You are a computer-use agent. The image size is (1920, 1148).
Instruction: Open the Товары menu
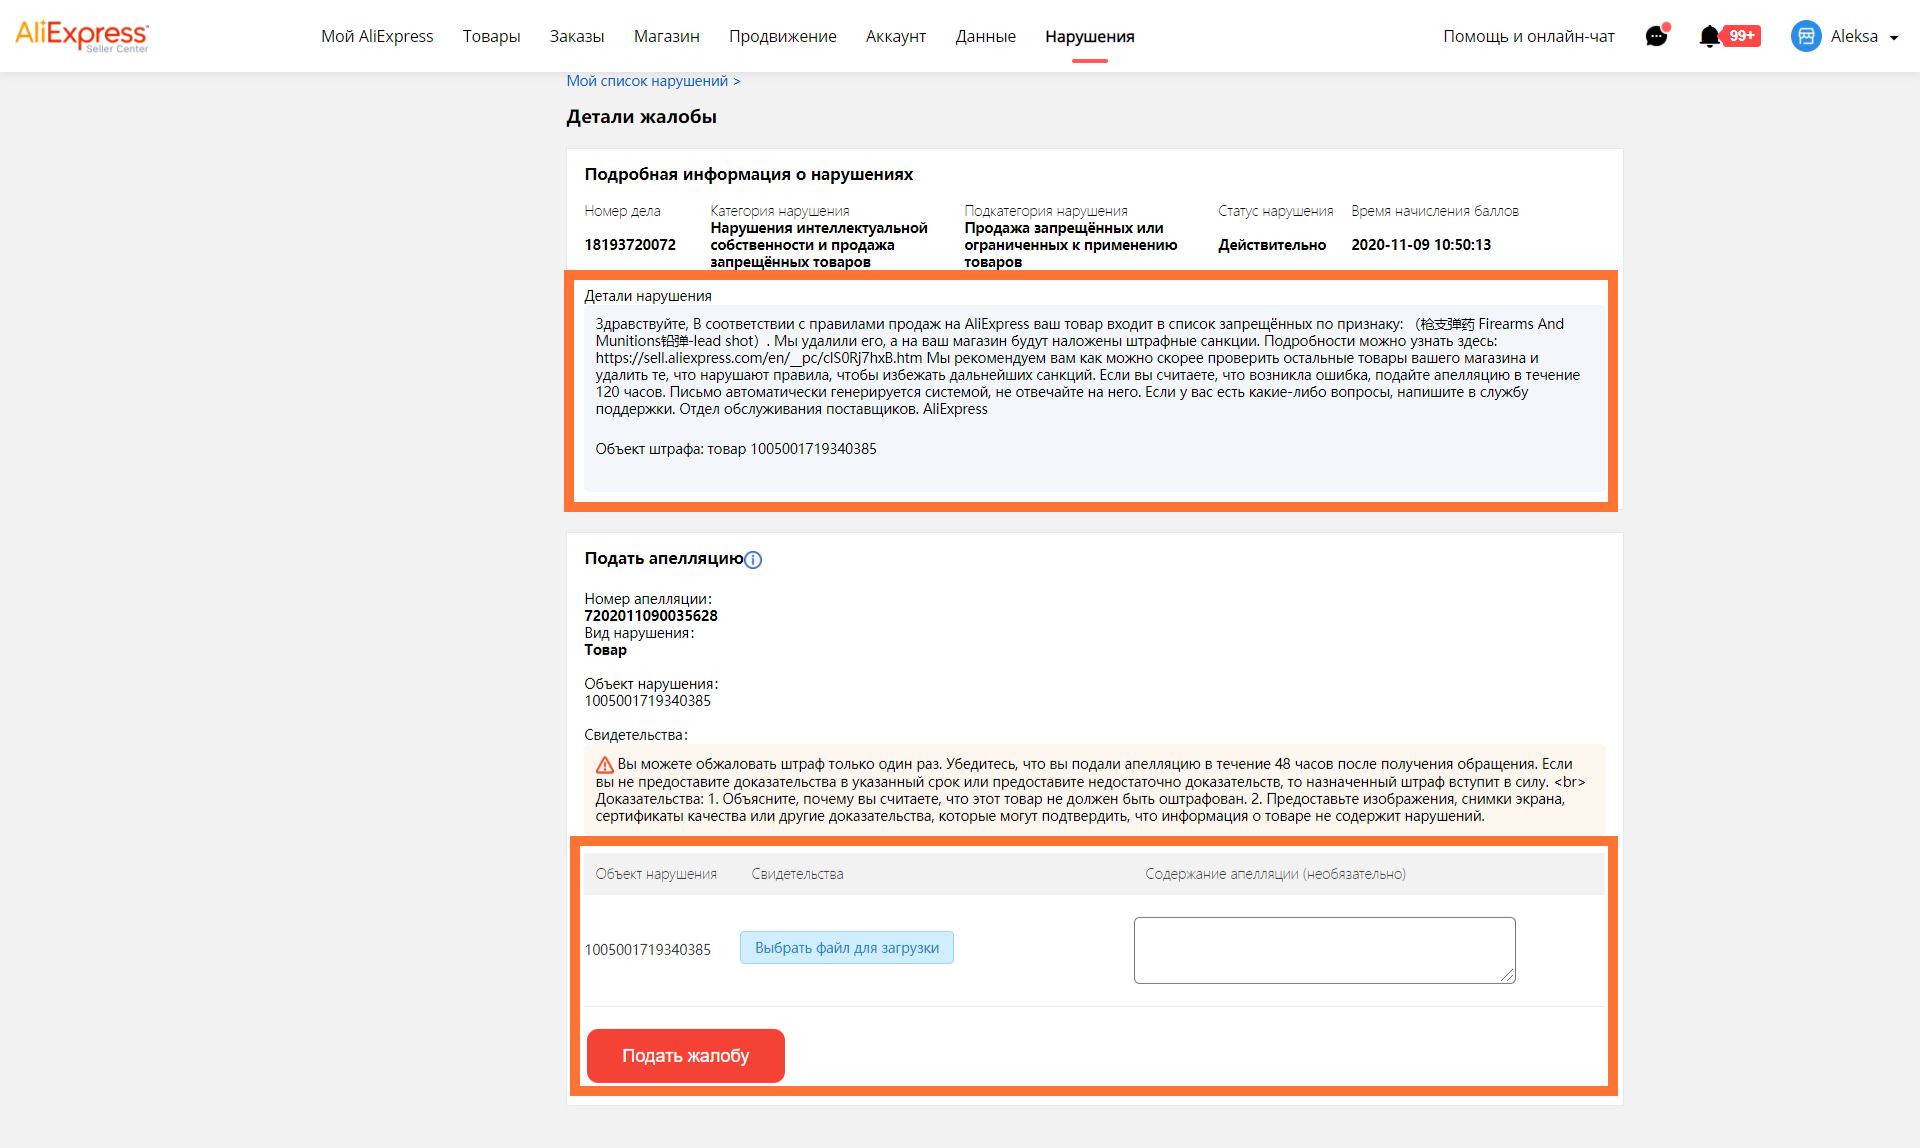click(491, 36)
